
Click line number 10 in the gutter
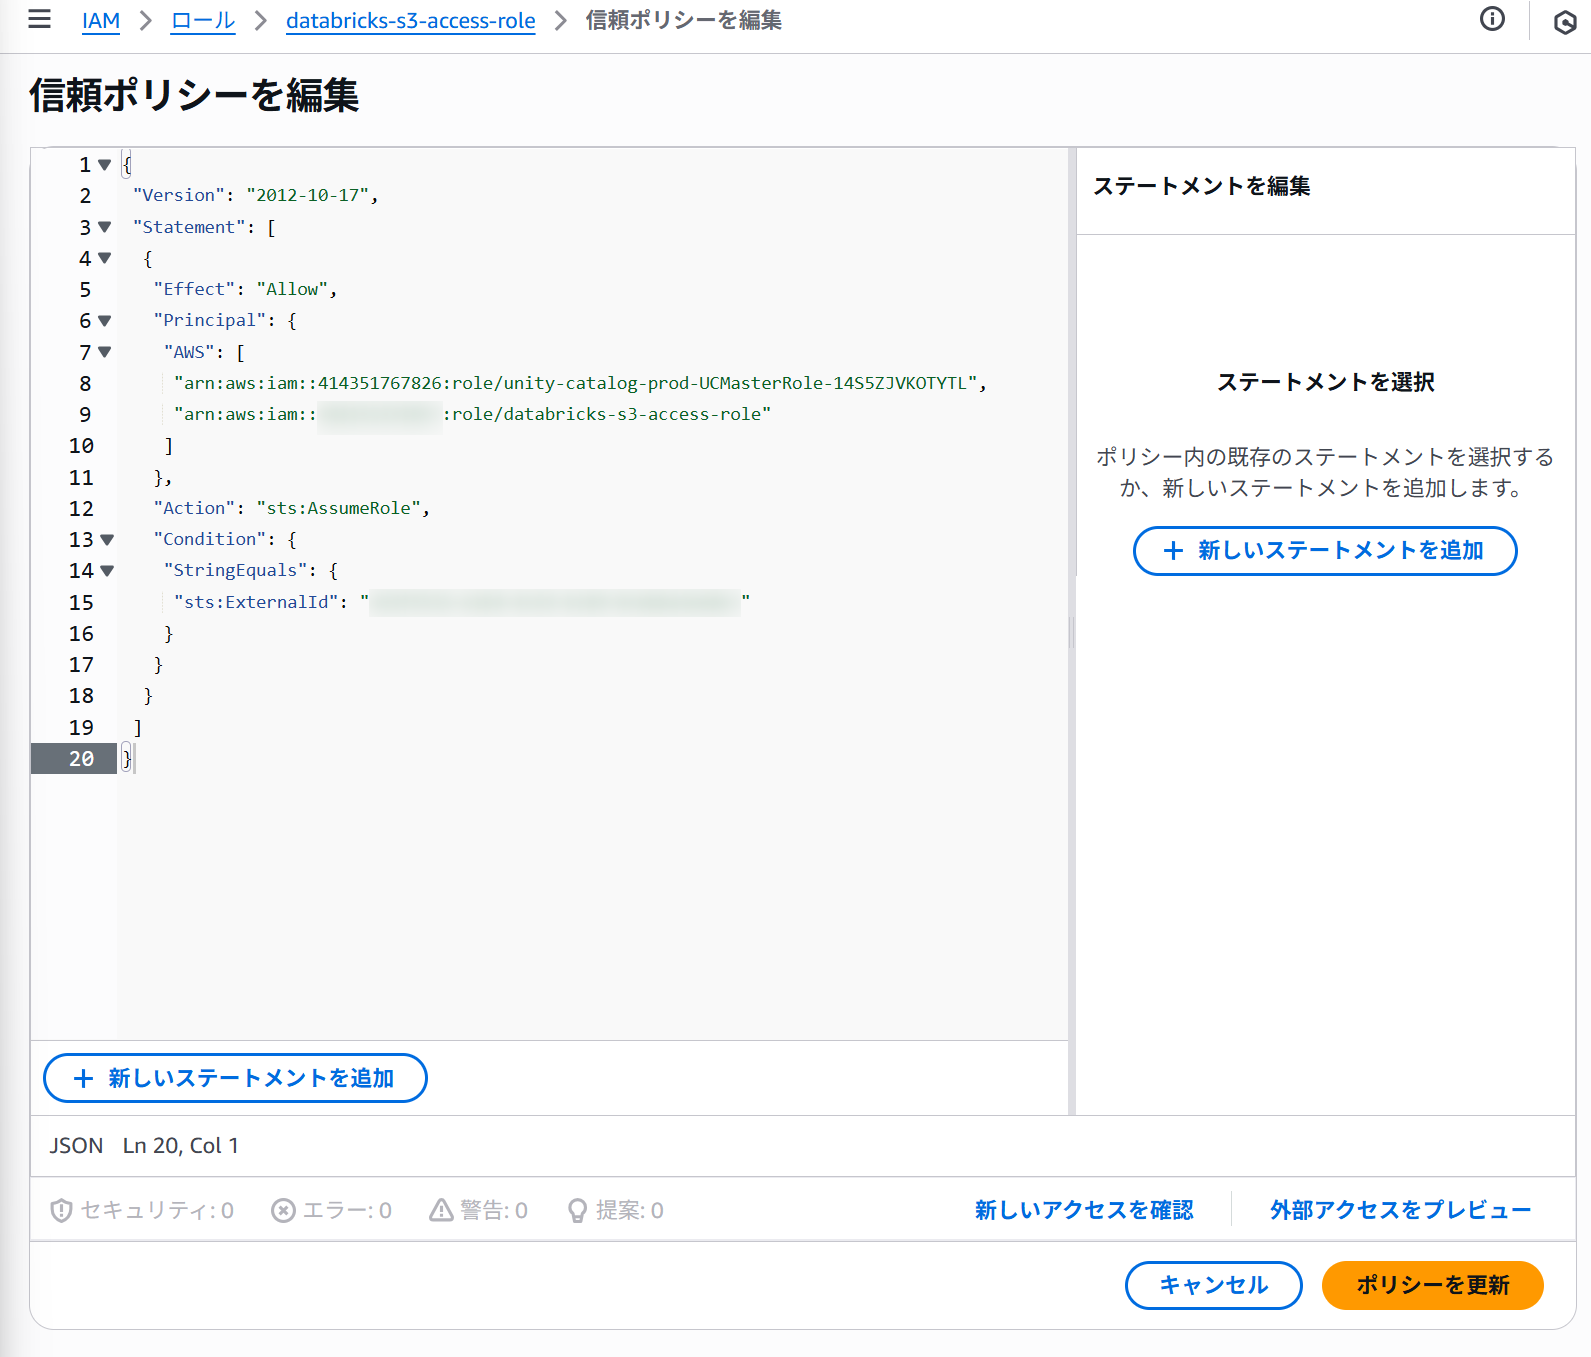(81, 446)
